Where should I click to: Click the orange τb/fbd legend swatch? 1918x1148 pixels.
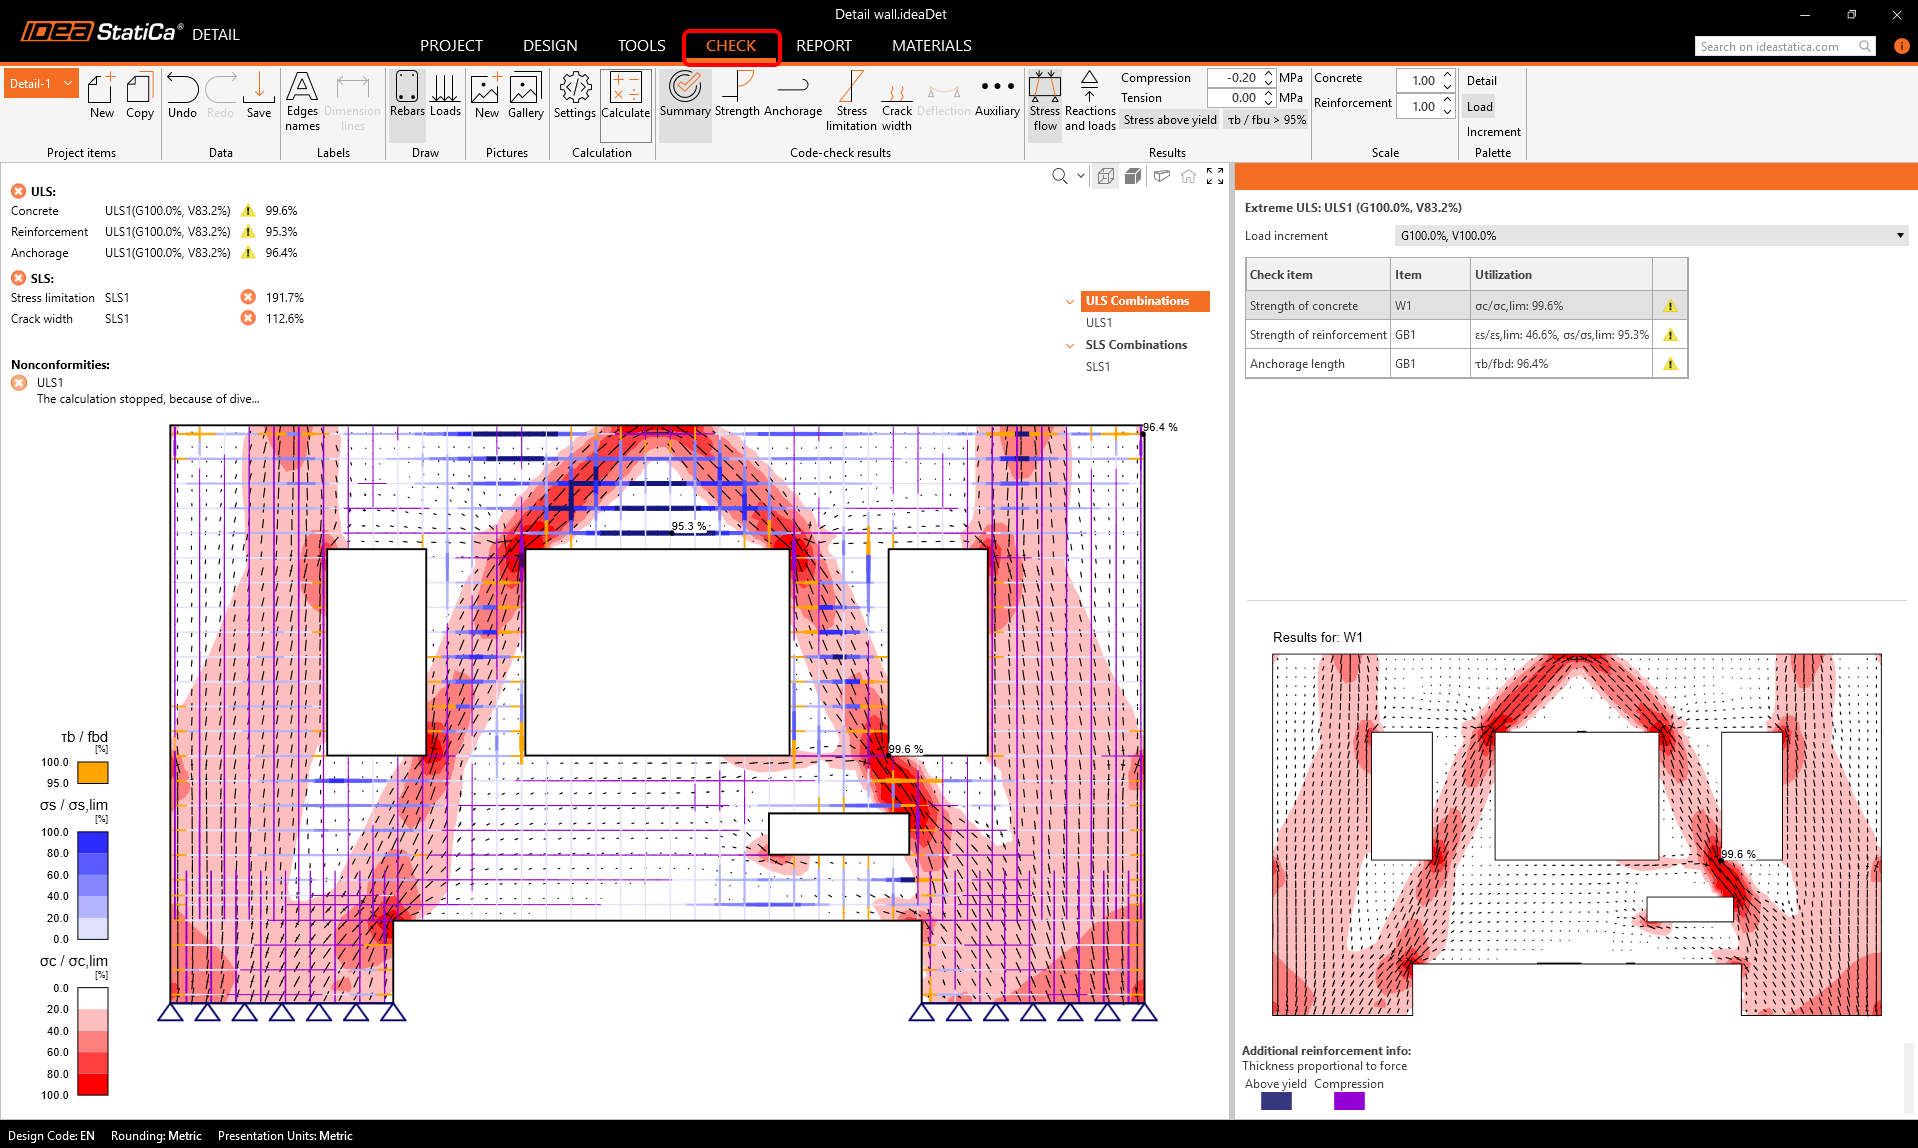pyautogui.click(x=93, y=773)
